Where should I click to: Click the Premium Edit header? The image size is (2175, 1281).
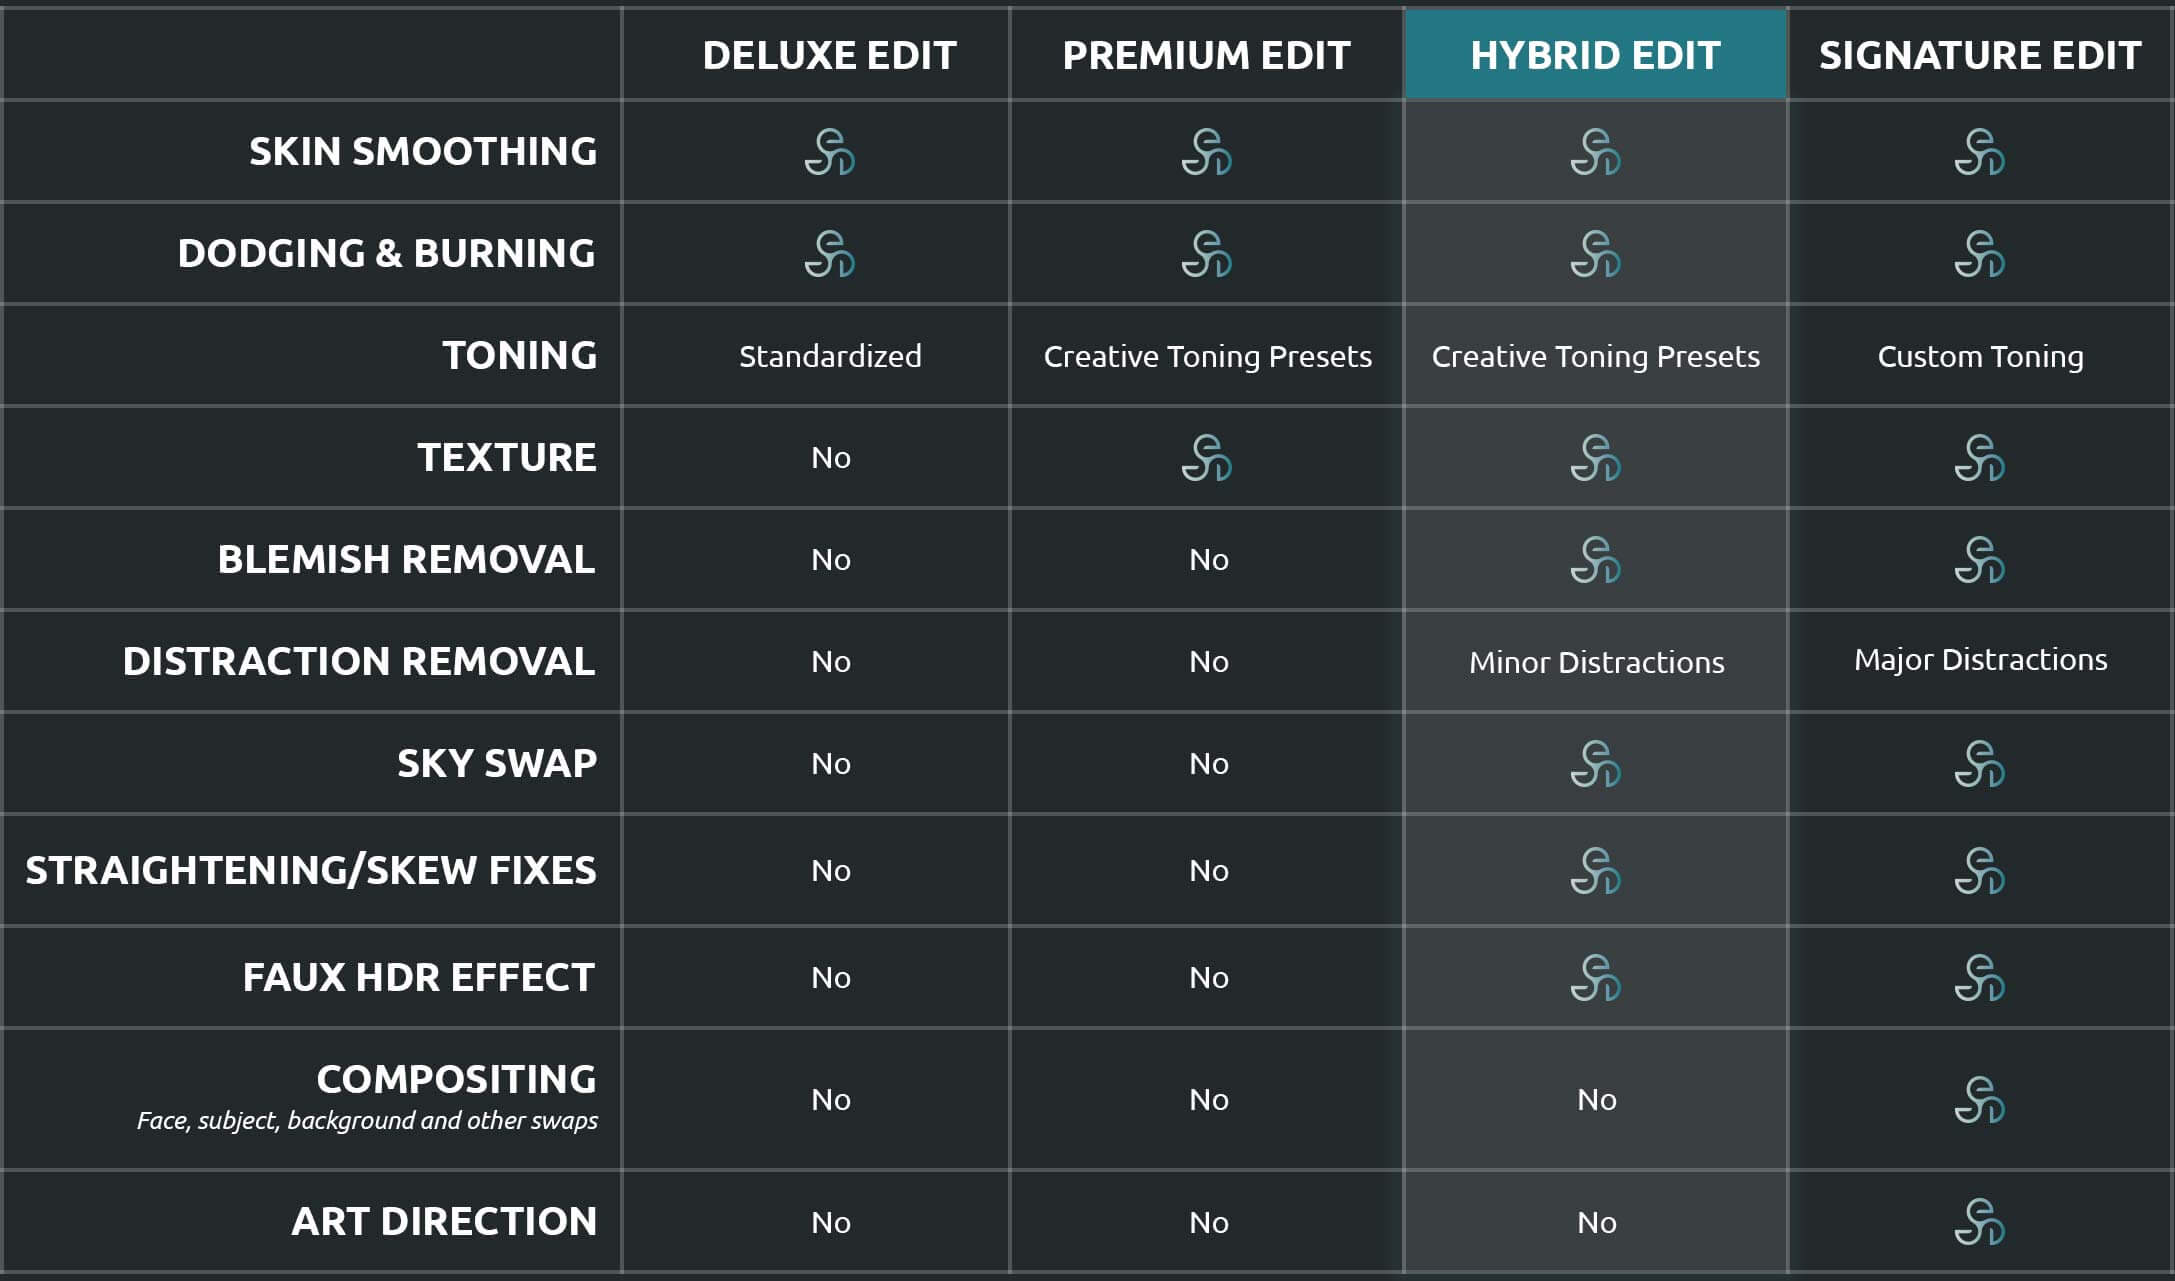coord(1207,55)
